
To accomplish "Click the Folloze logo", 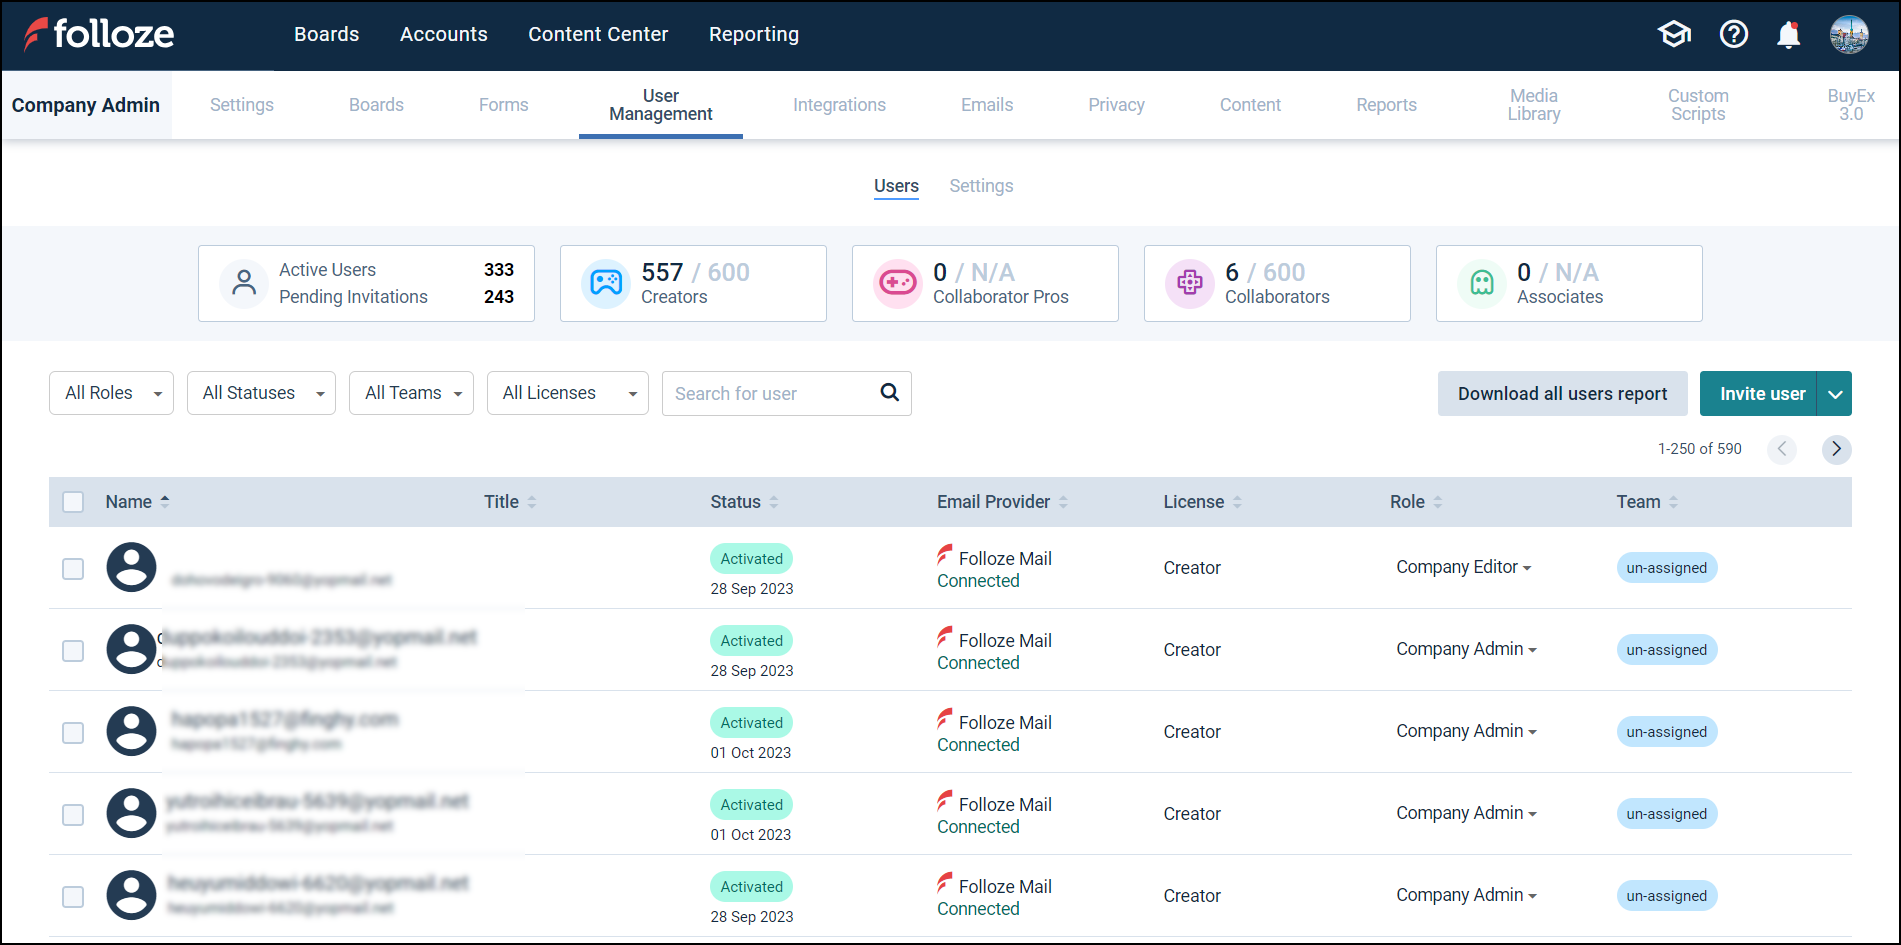I will pos(99,35).
